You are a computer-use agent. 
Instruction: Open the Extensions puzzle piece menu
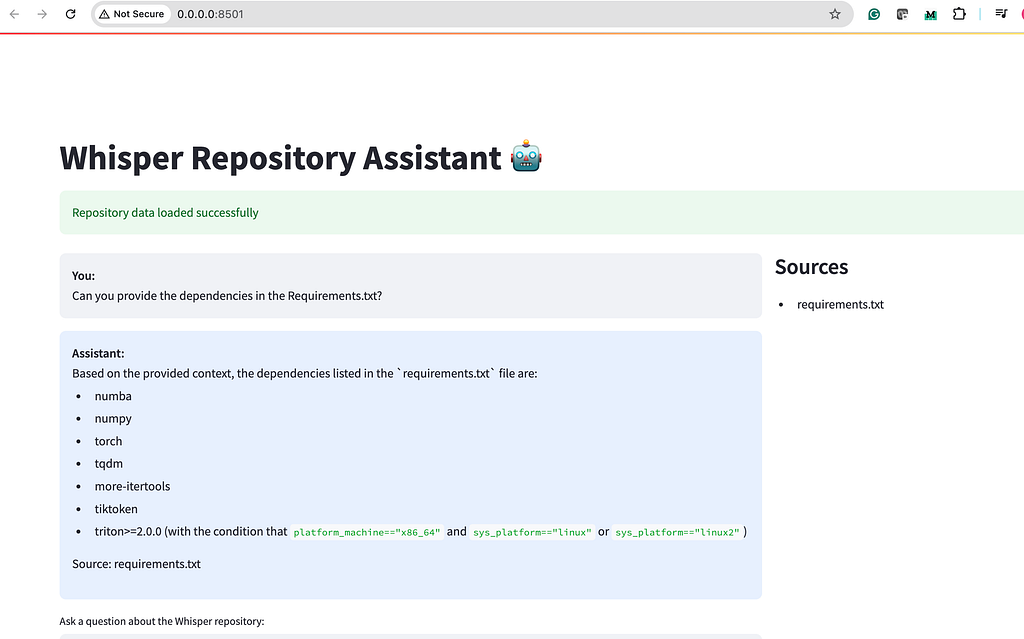click(959, 14)
